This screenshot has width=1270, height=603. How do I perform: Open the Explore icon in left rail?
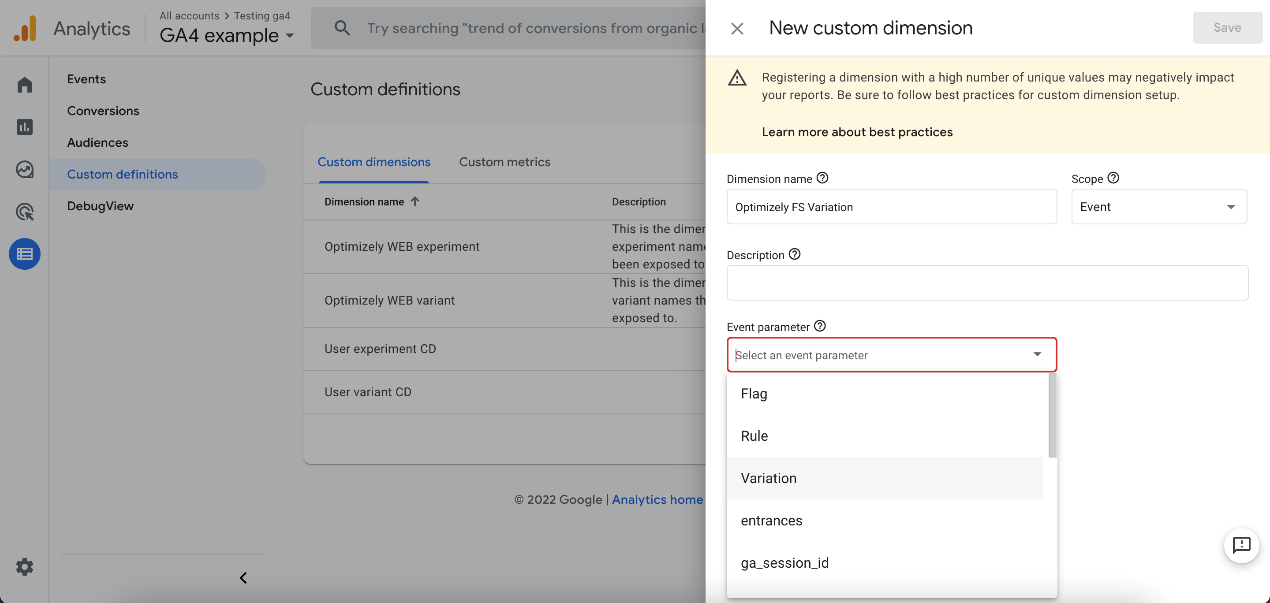click(x=25, y=169)
